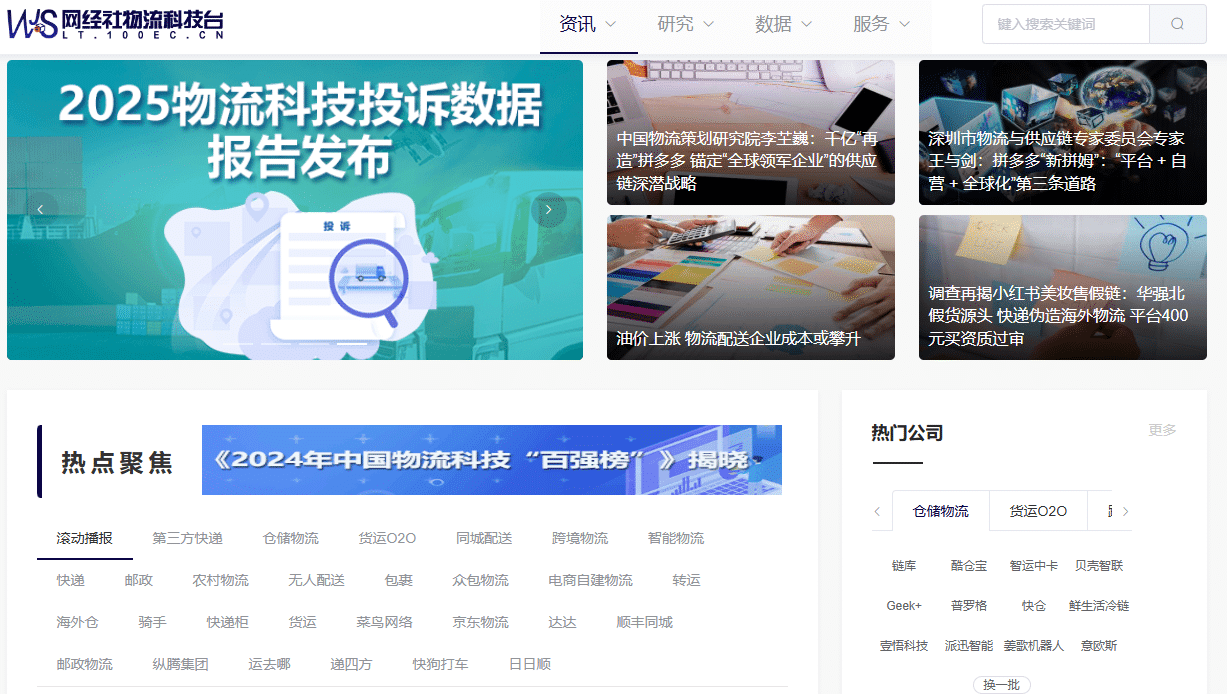Open the 递四方 topic tag
Viewport: 1227px width, 694px height.
pos(352,664)
